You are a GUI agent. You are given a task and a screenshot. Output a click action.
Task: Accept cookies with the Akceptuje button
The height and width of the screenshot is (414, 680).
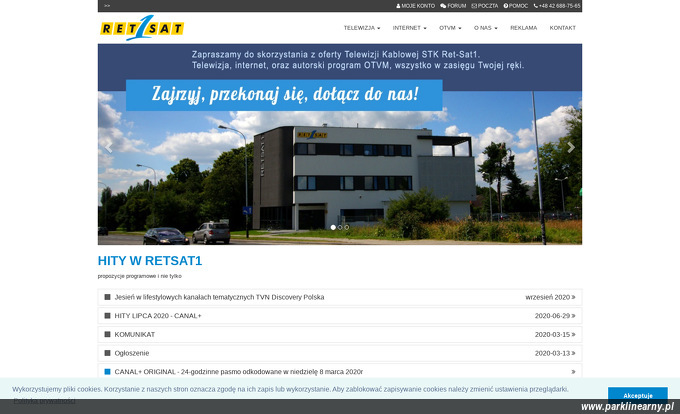coord(638,395)
